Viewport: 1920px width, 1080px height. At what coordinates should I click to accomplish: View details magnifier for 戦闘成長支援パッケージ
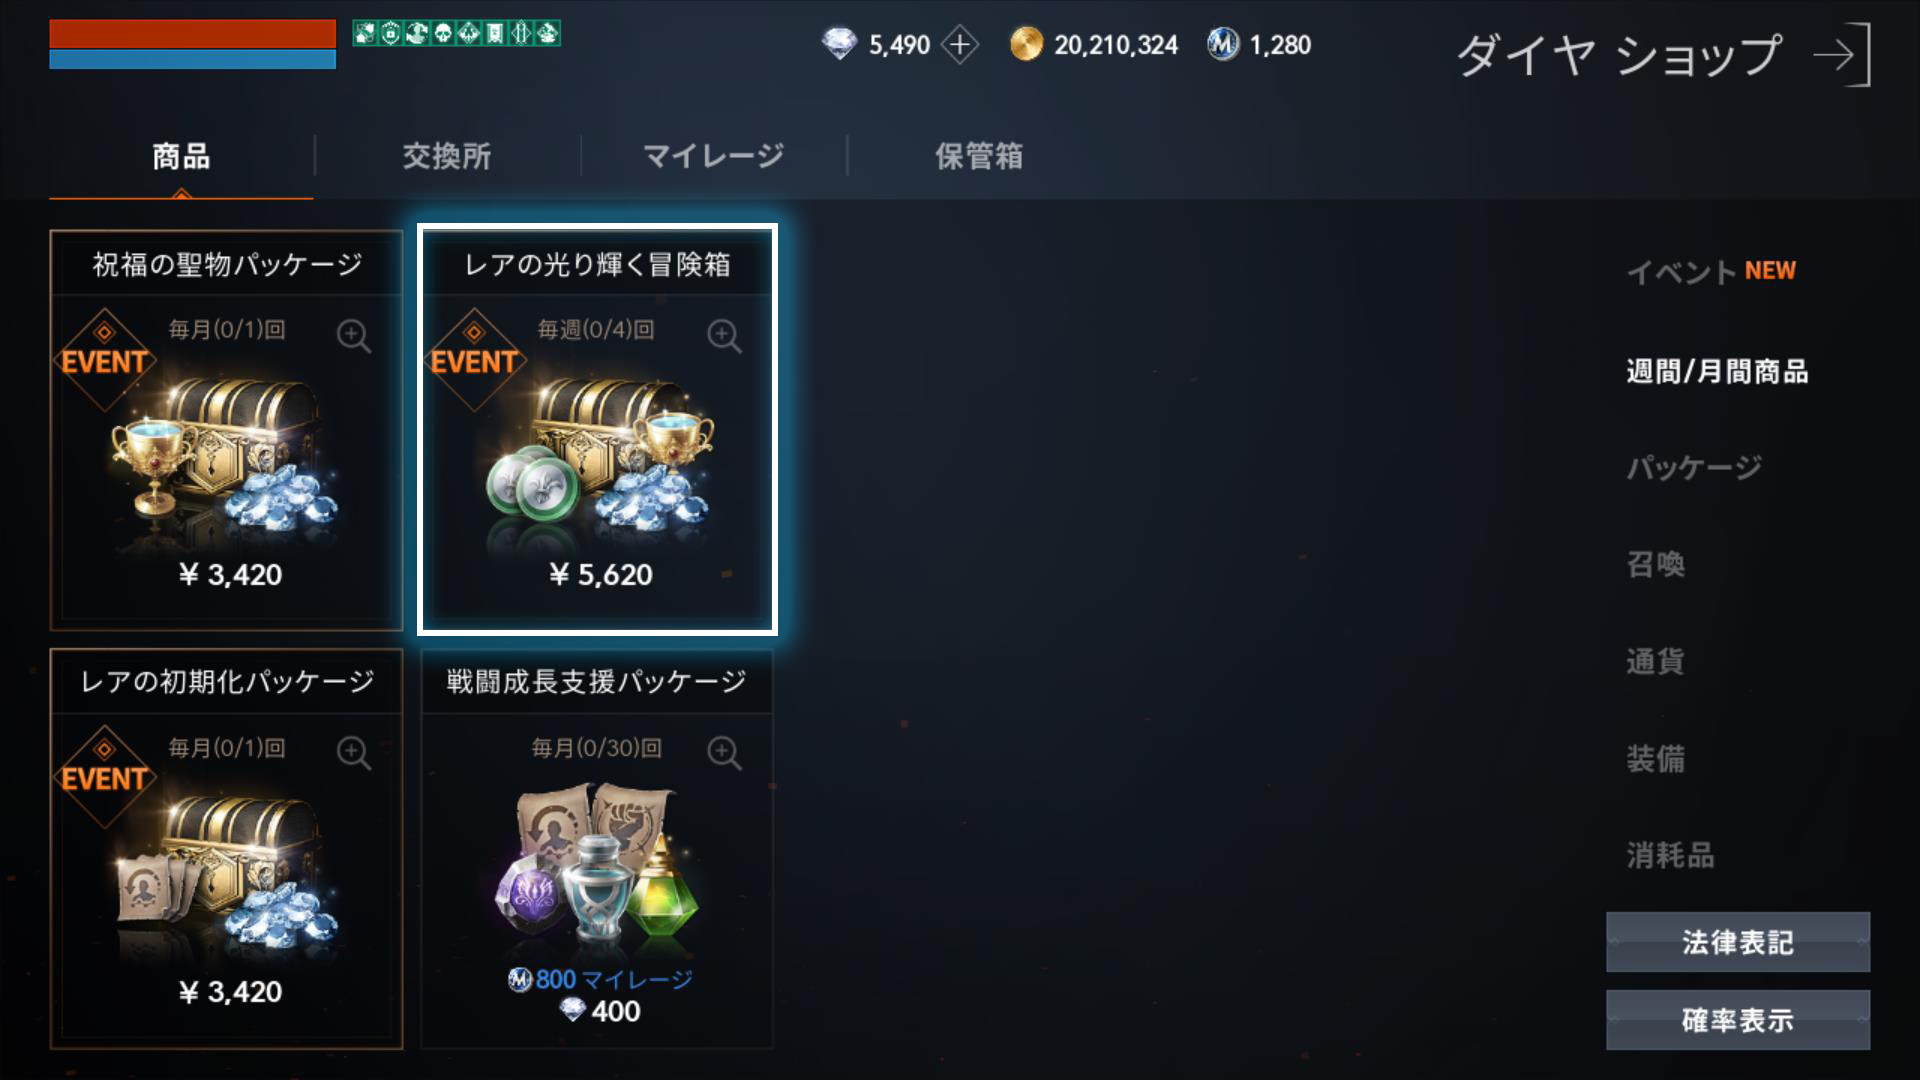[724, 753]
